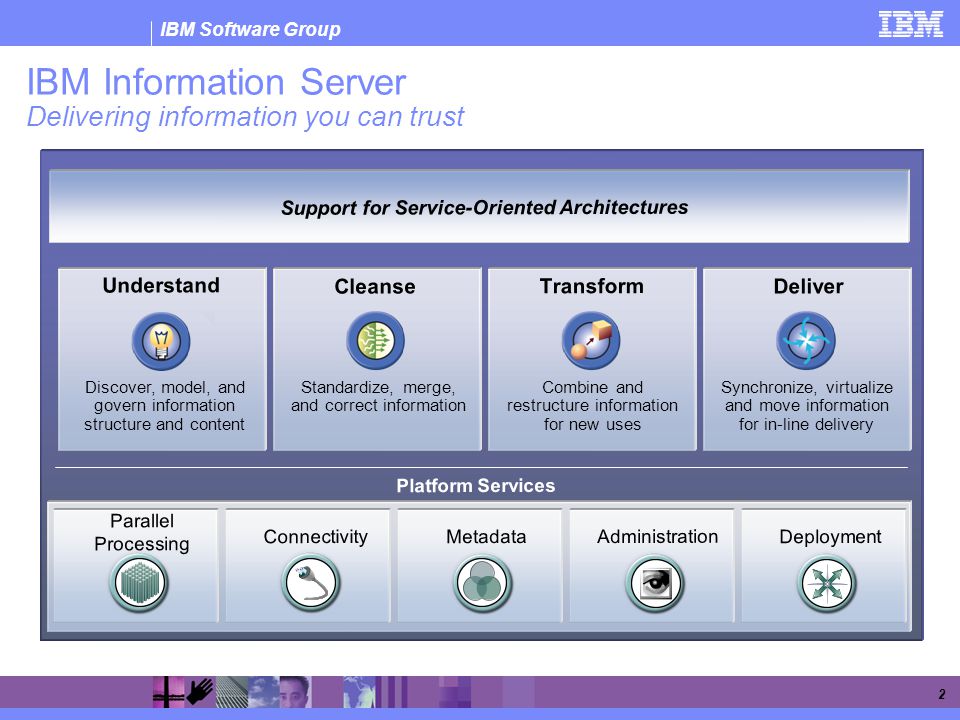Click the Cleanse green filter icon

click(375, 340)
